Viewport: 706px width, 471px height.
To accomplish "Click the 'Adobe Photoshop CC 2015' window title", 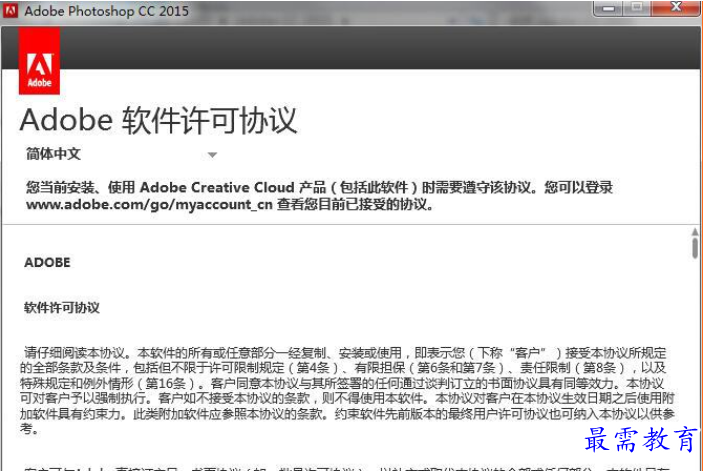I will tap(107, 11).
